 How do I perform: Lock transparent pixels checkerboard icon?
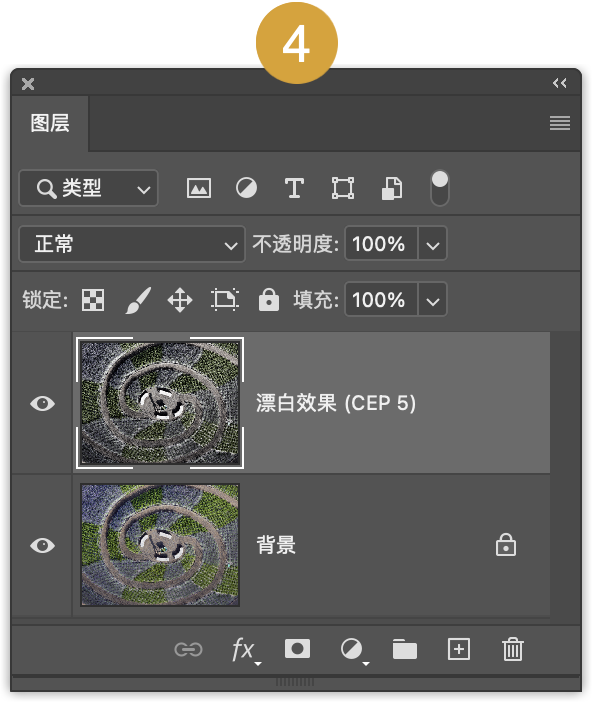coord(93,300)
